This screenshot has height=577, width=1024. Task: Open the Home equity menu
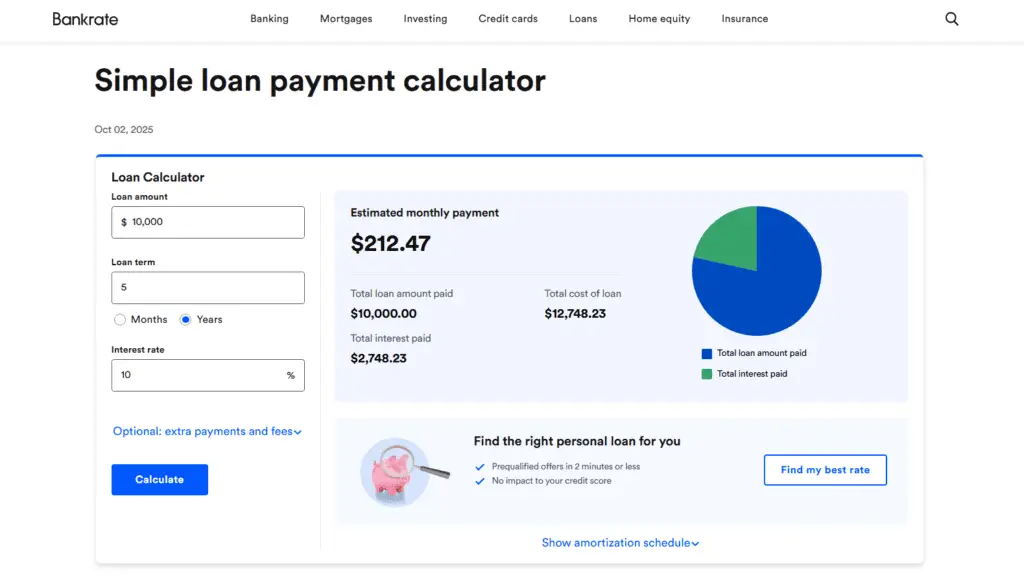coord(658,18)
